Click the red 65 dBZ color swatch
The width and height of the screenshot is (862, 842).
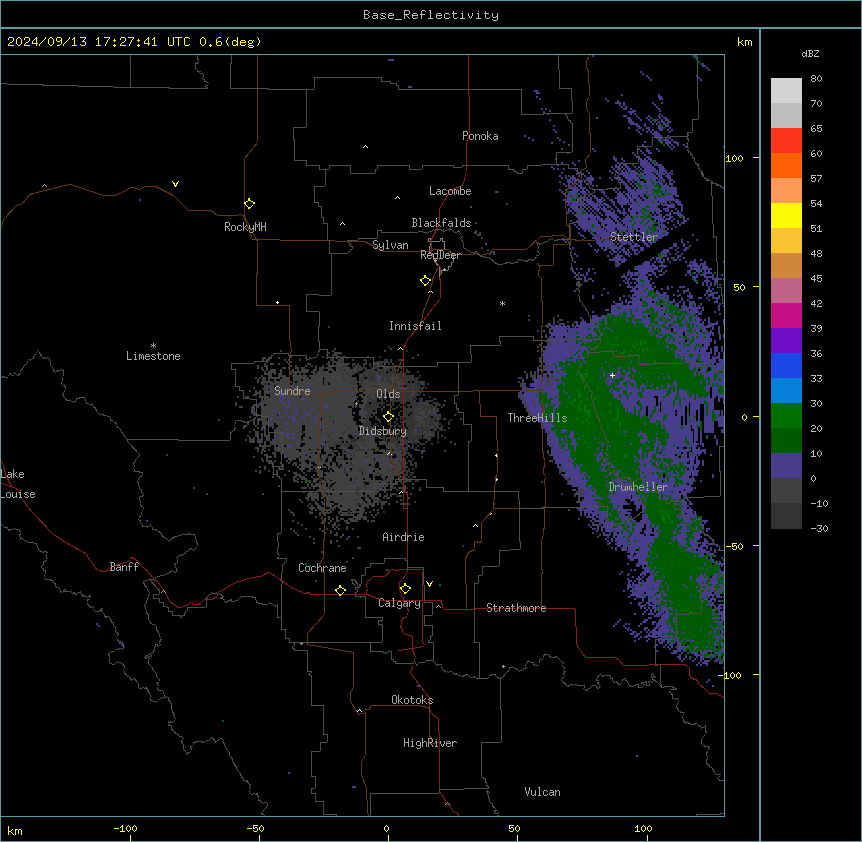(x=786, y=140)
